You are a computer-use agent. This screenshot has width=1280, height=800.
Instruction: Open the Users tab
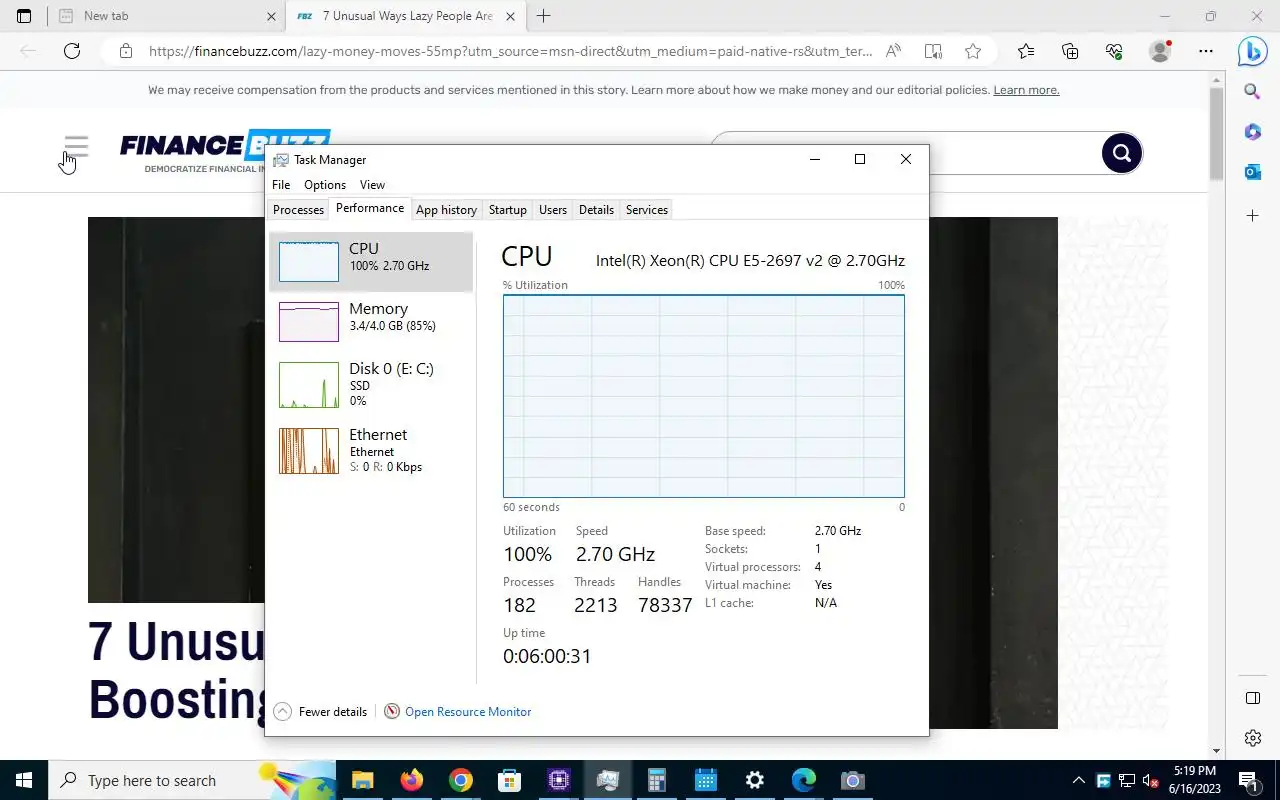coord(553,210)
